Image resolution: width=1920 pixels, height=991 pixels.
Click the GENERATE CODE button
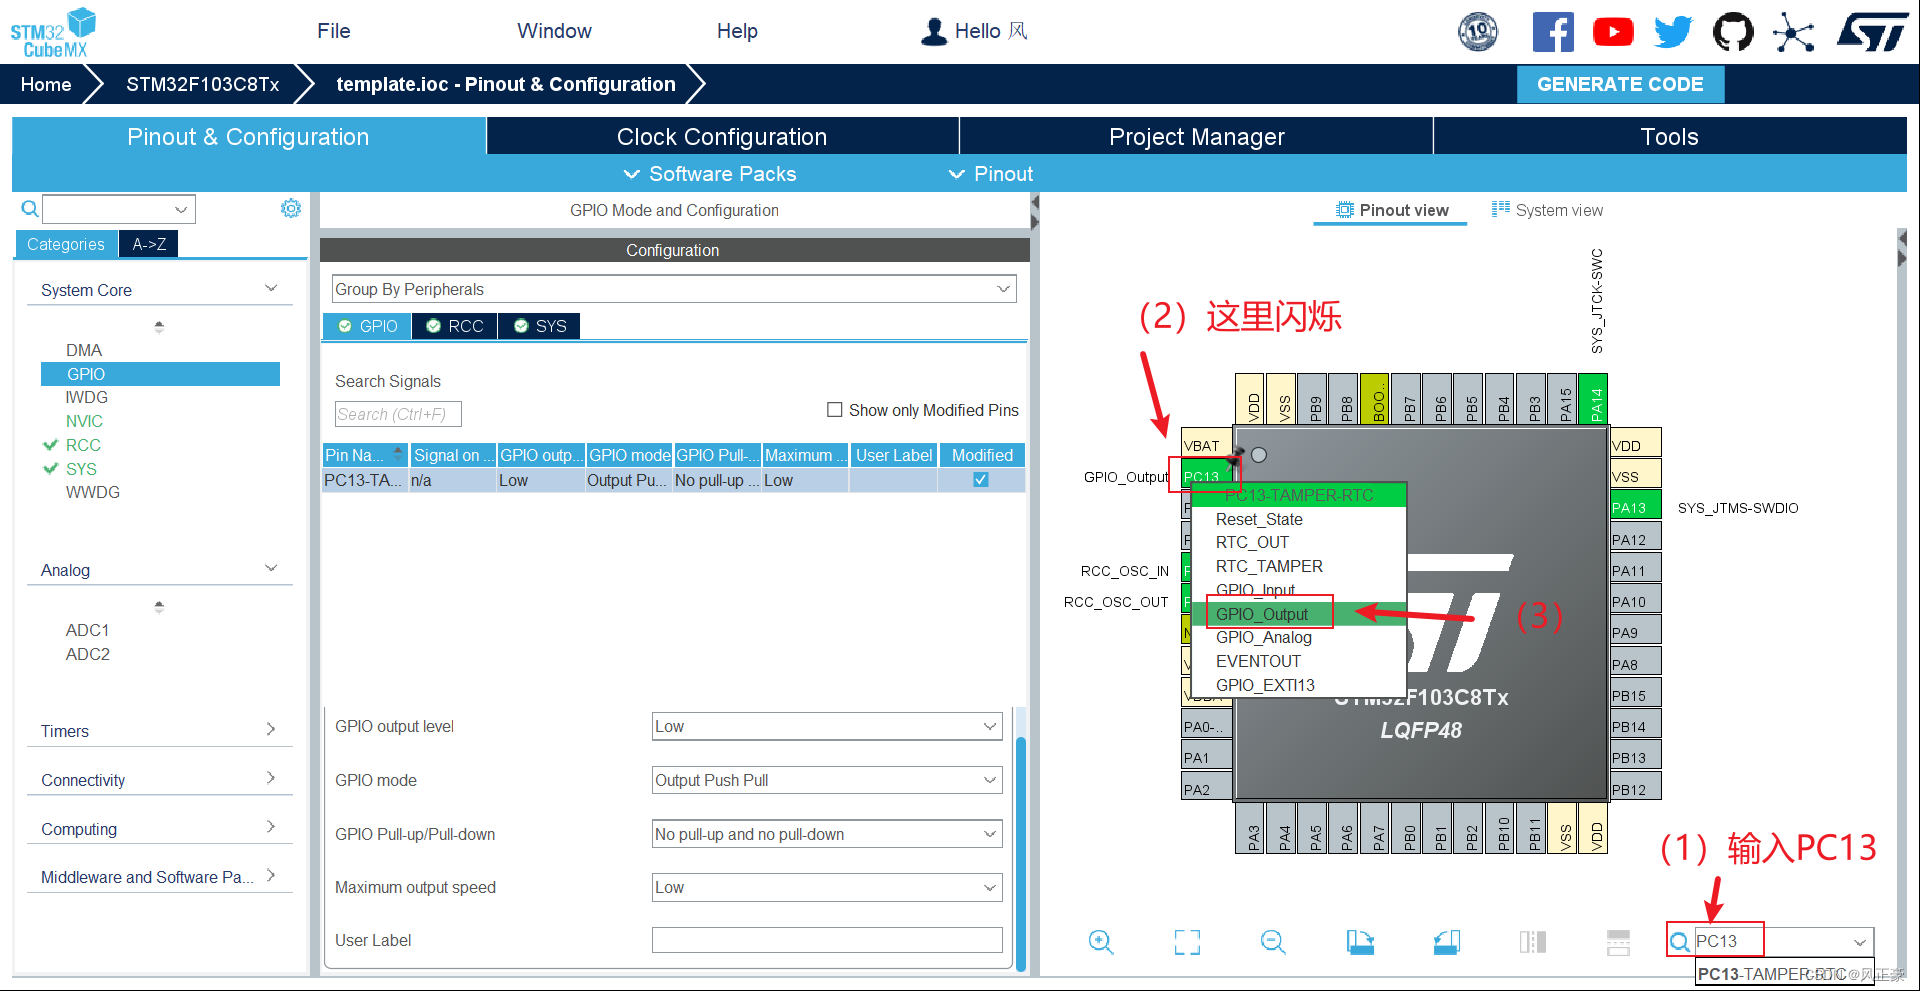[1620, 84]
